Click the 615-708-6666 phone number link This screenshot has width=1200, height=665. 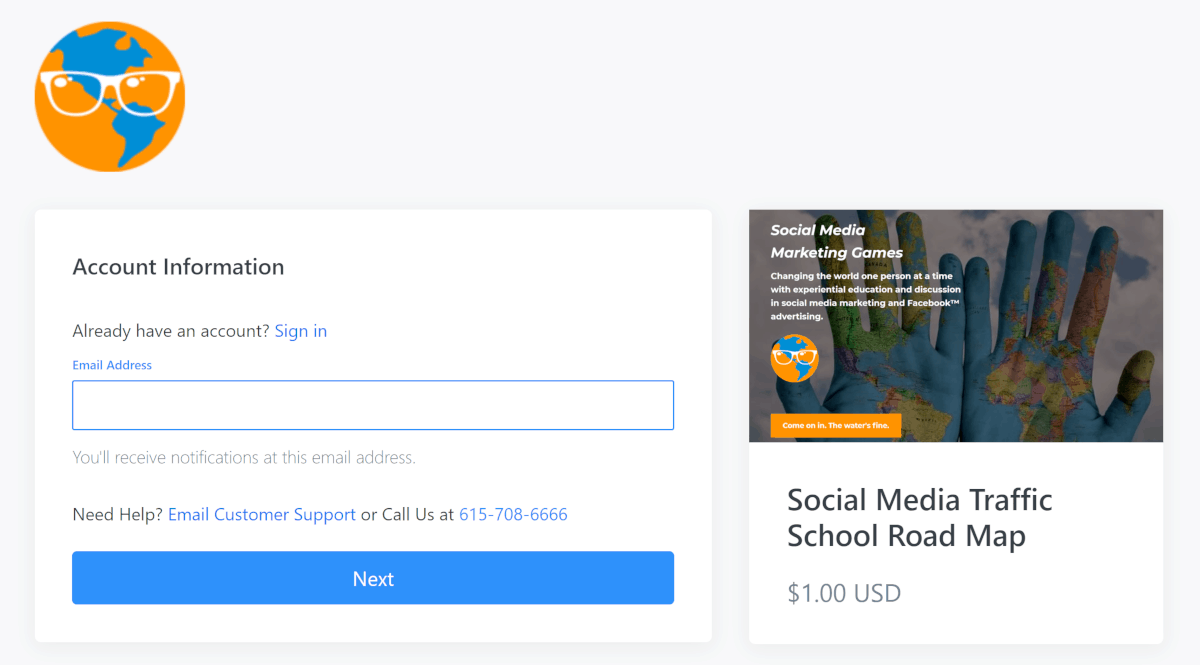point(513,515)
